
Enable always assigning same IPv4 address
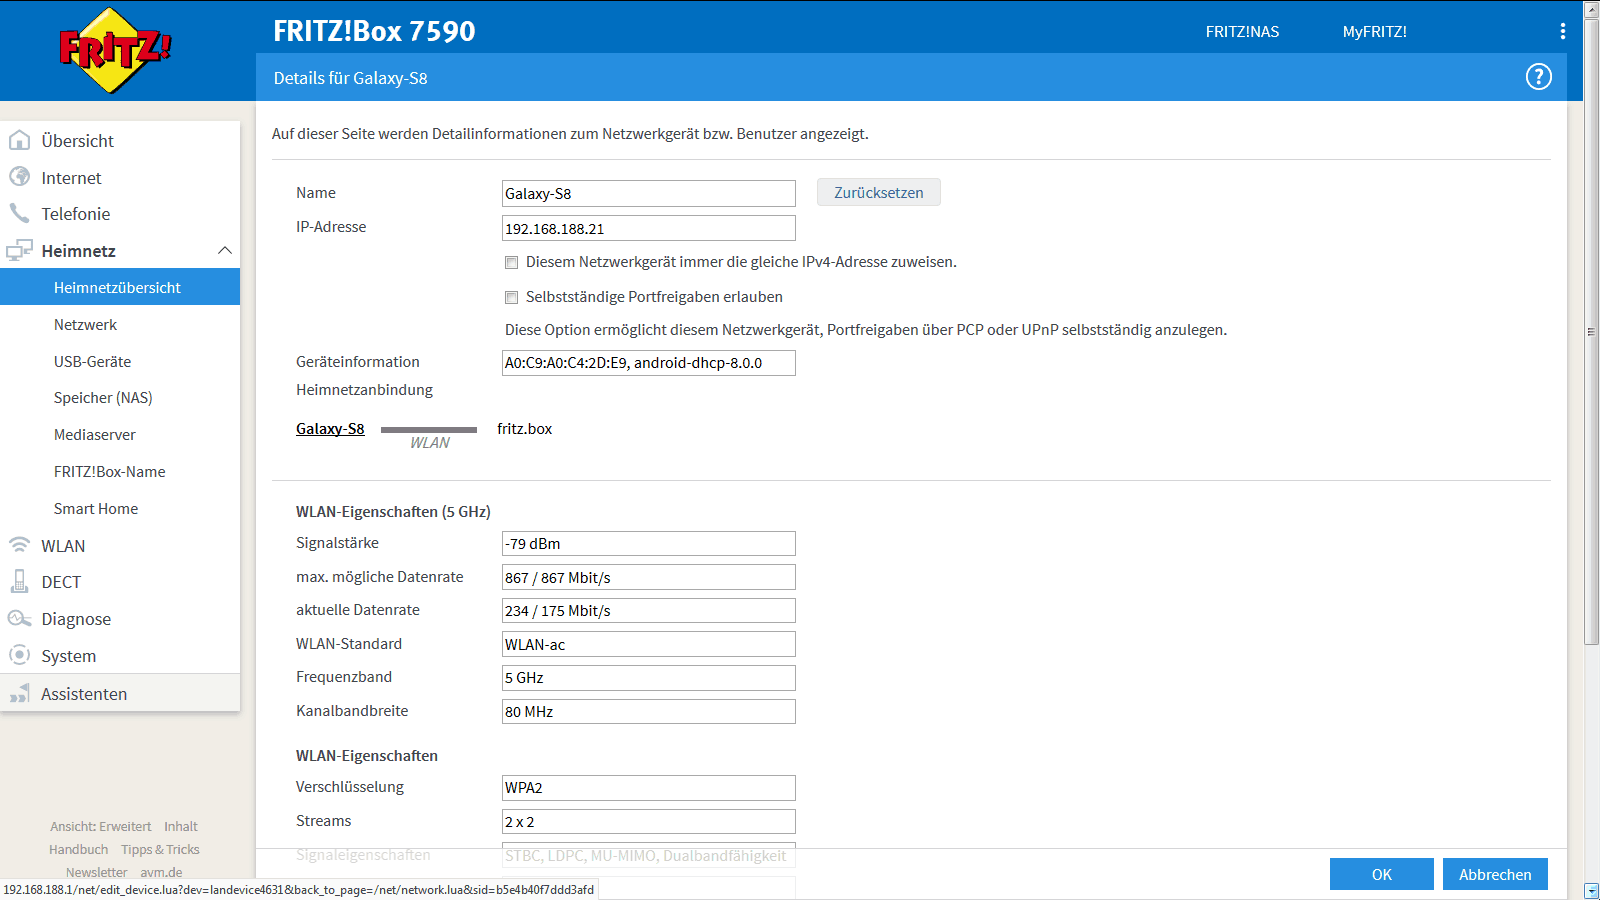pos(511,262)
